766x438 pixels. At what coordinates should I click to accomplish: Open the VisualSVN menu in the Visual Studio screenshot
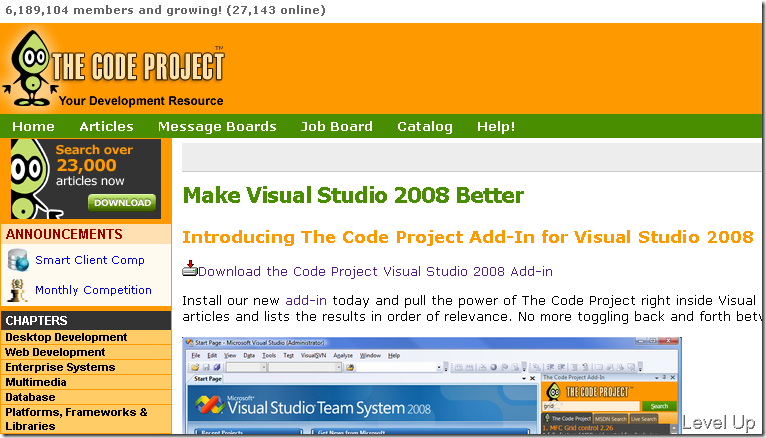click(x=313, y=355)
